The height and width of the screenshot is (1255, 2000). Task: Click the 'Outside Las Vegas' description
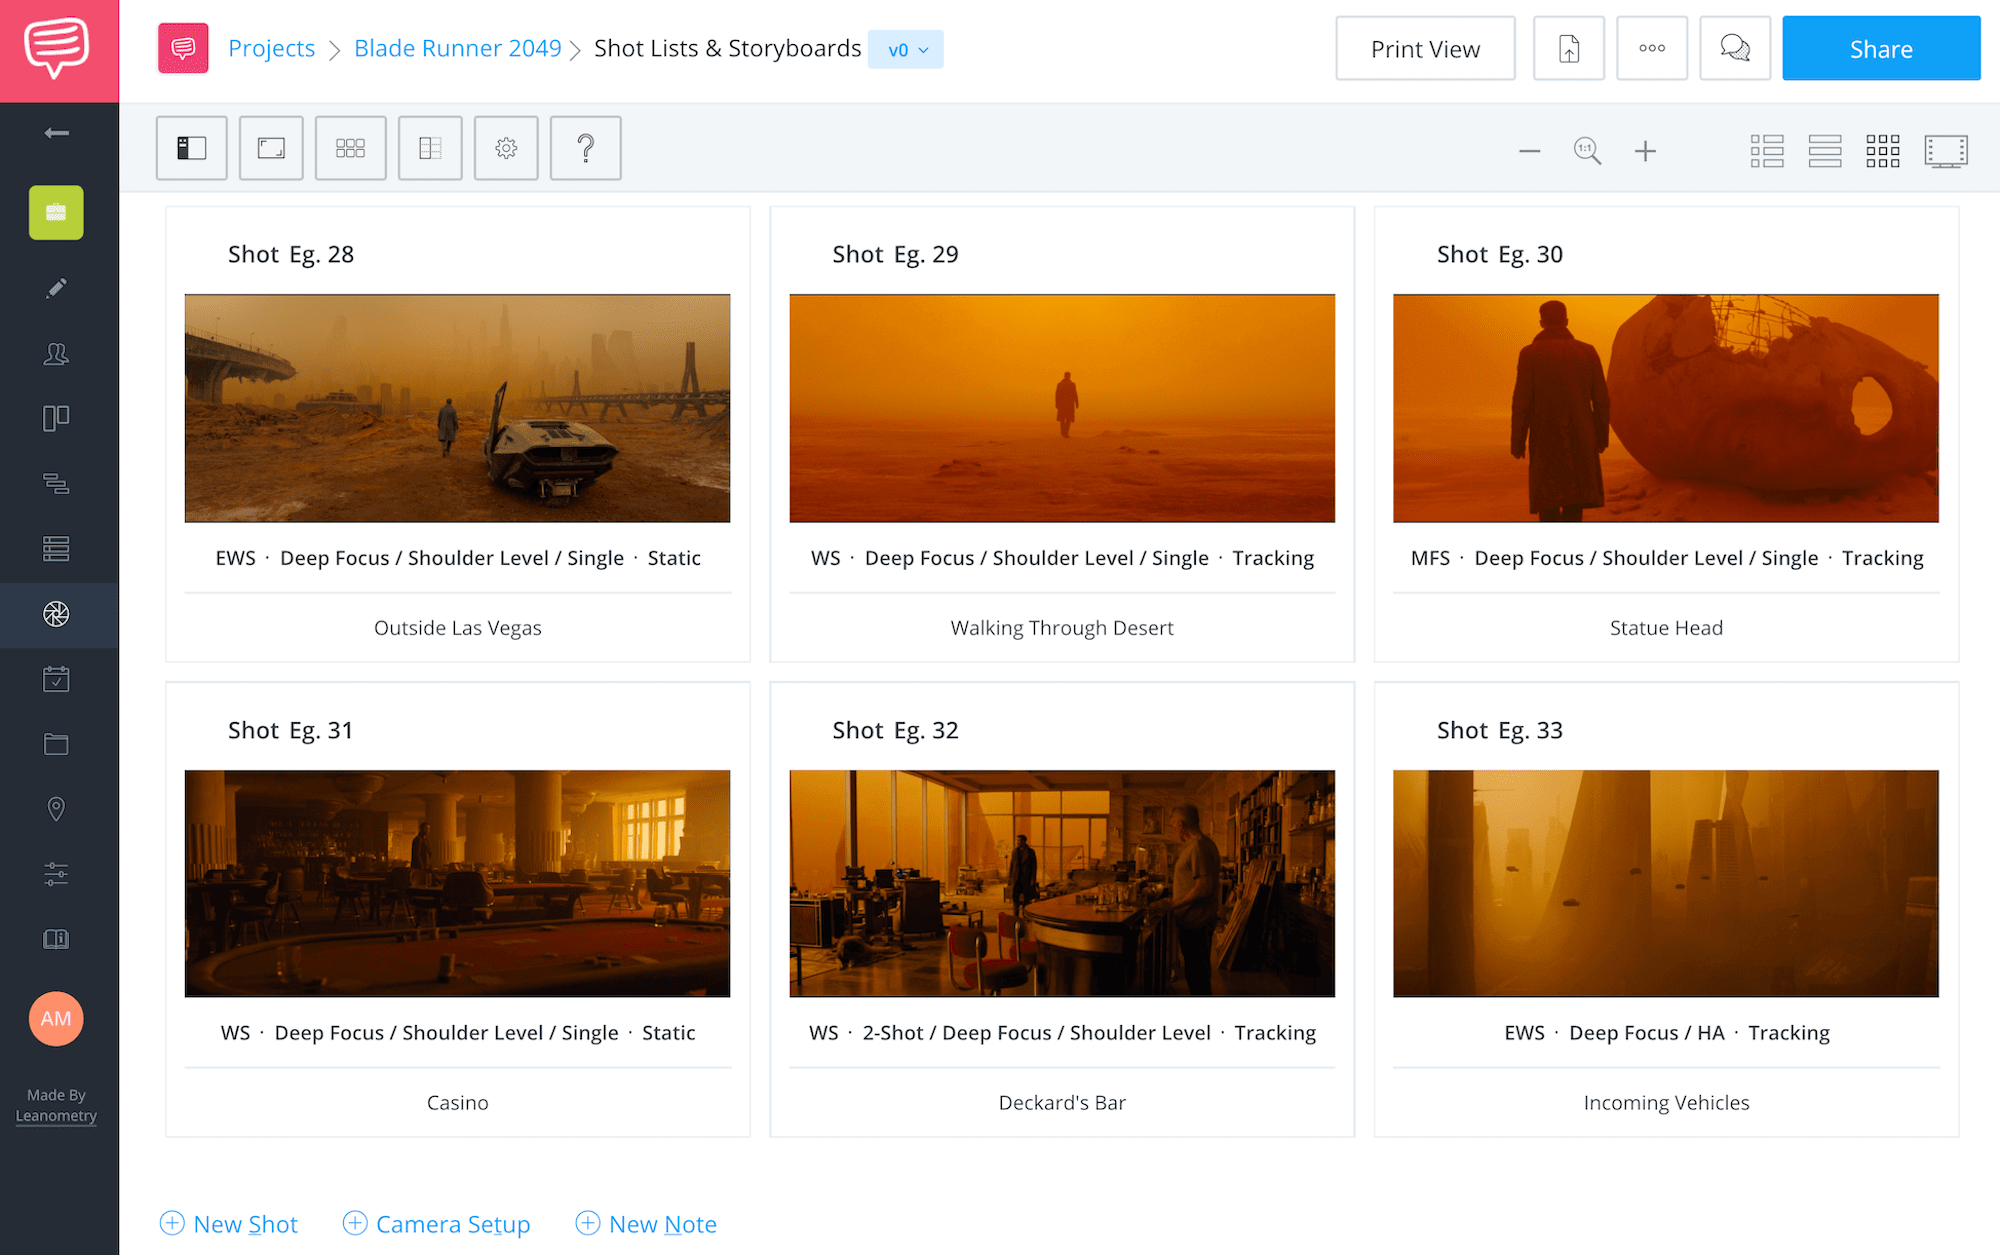pos(458,628)
